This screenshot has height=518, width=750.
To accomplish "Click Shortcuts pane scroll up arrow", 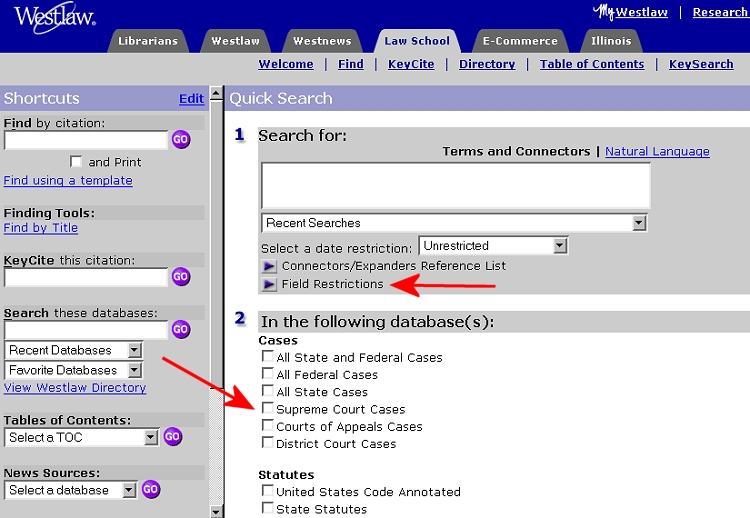I will point(216,93).
